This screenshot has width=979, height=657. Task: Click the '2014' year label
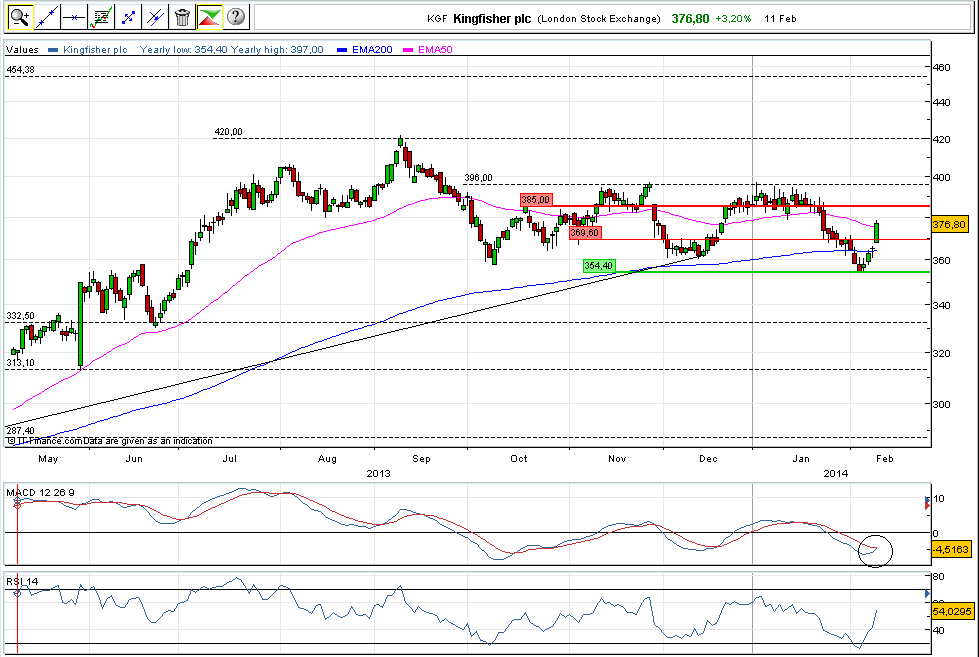coord(836,473)
